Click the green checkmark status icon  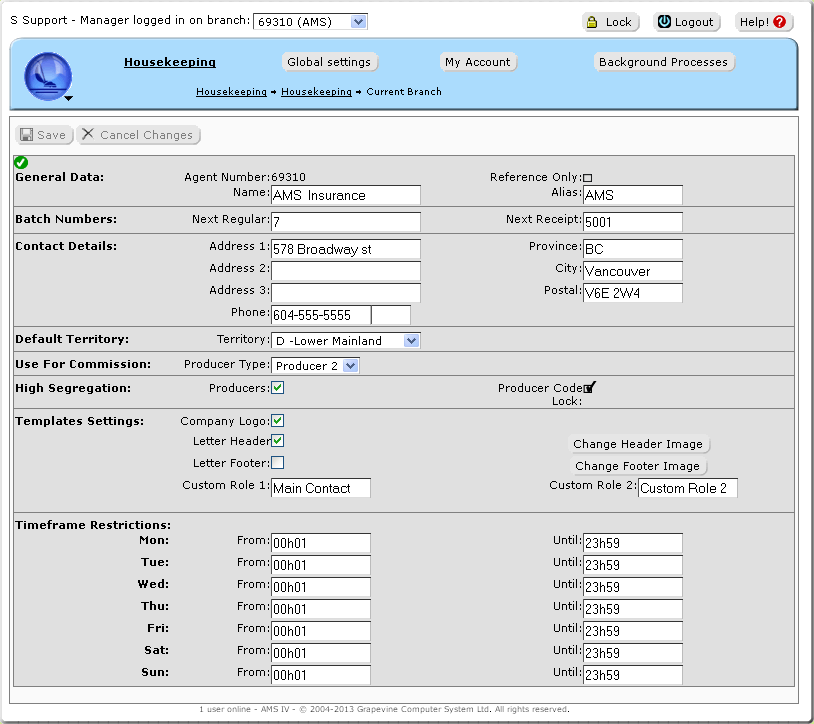pos(21,162)
